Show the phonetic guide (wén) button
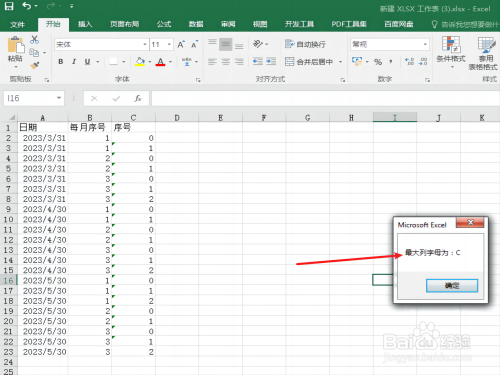The height and width of the screenshot is (375, 500). coord(187,62)
